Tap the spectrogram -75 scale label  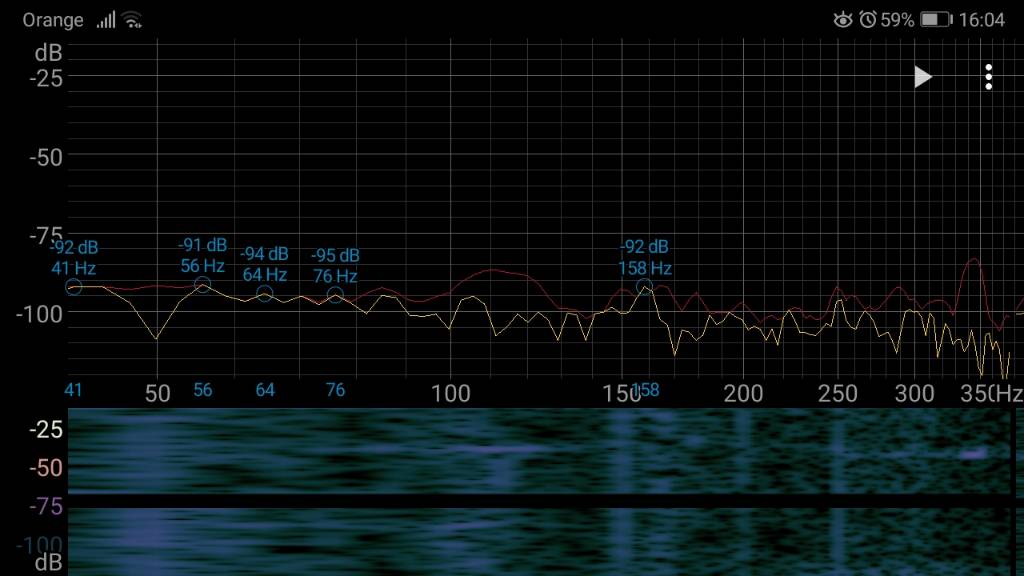point(46,506)
